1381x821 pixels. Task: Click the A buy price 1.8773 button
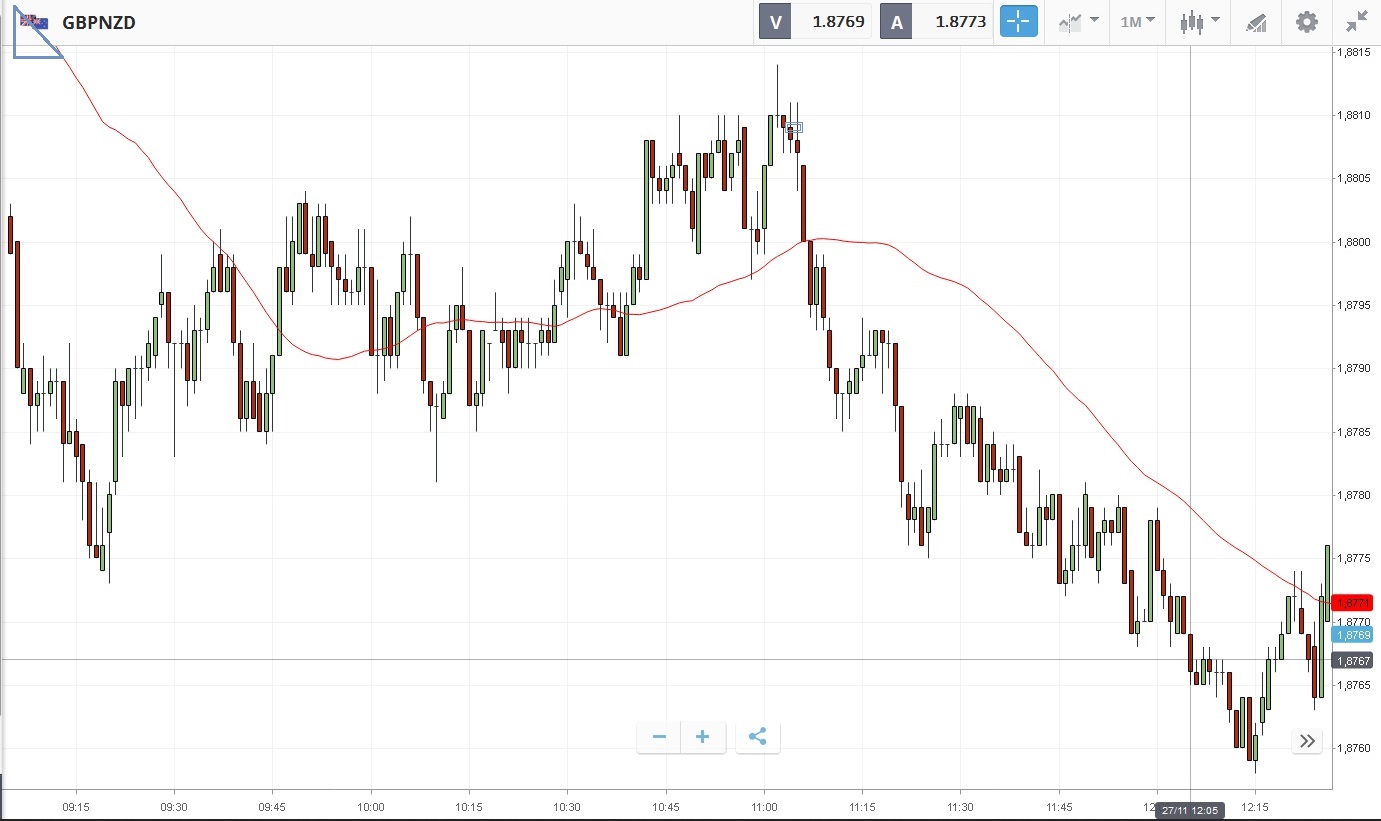click(936, 22)
